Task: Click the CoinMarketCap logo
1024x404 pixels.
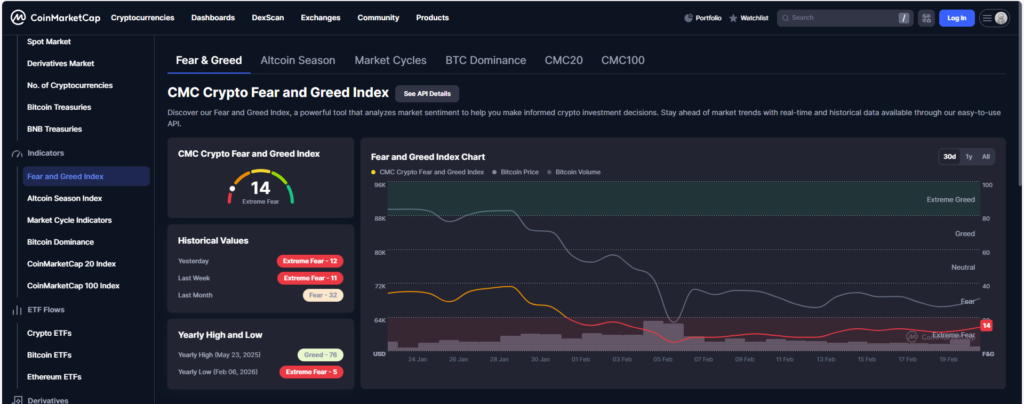Action: pos(56,18)
